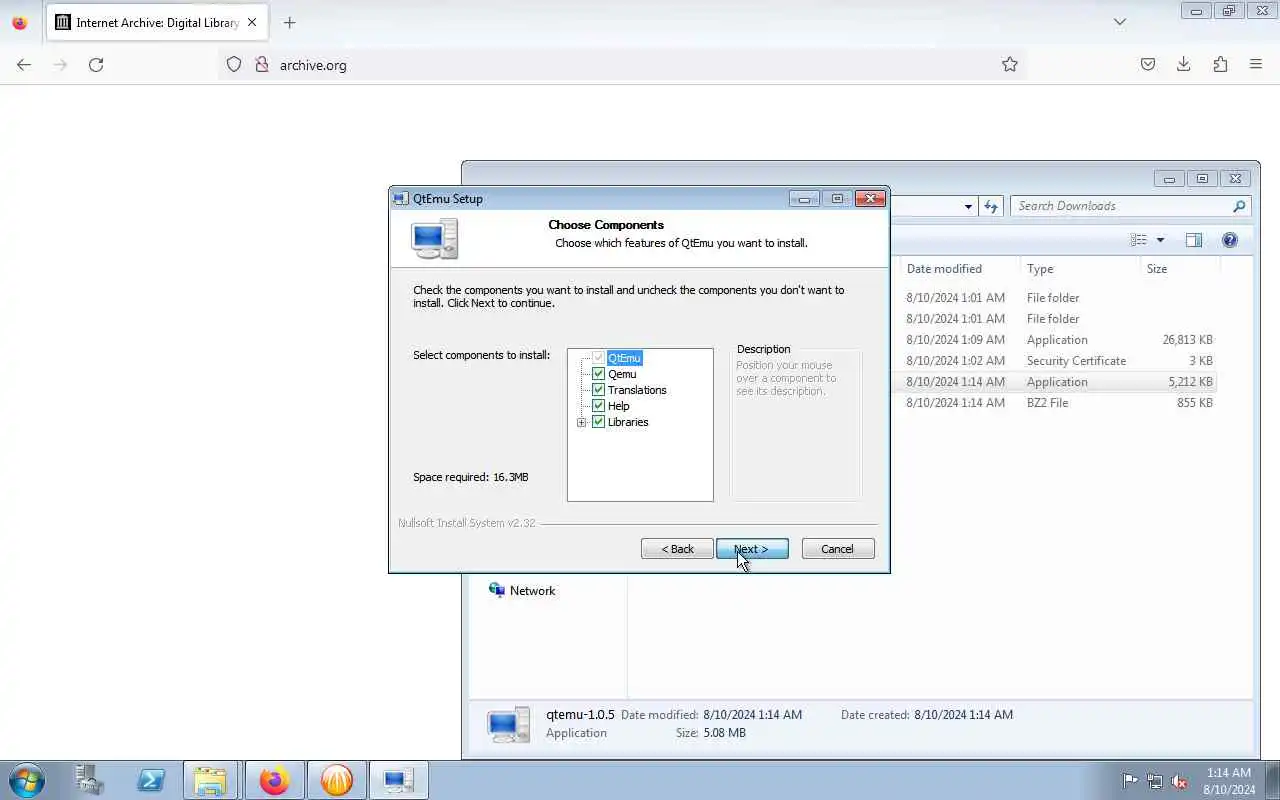
Task: Uncheck the Help component
Action: coord(599,406)
